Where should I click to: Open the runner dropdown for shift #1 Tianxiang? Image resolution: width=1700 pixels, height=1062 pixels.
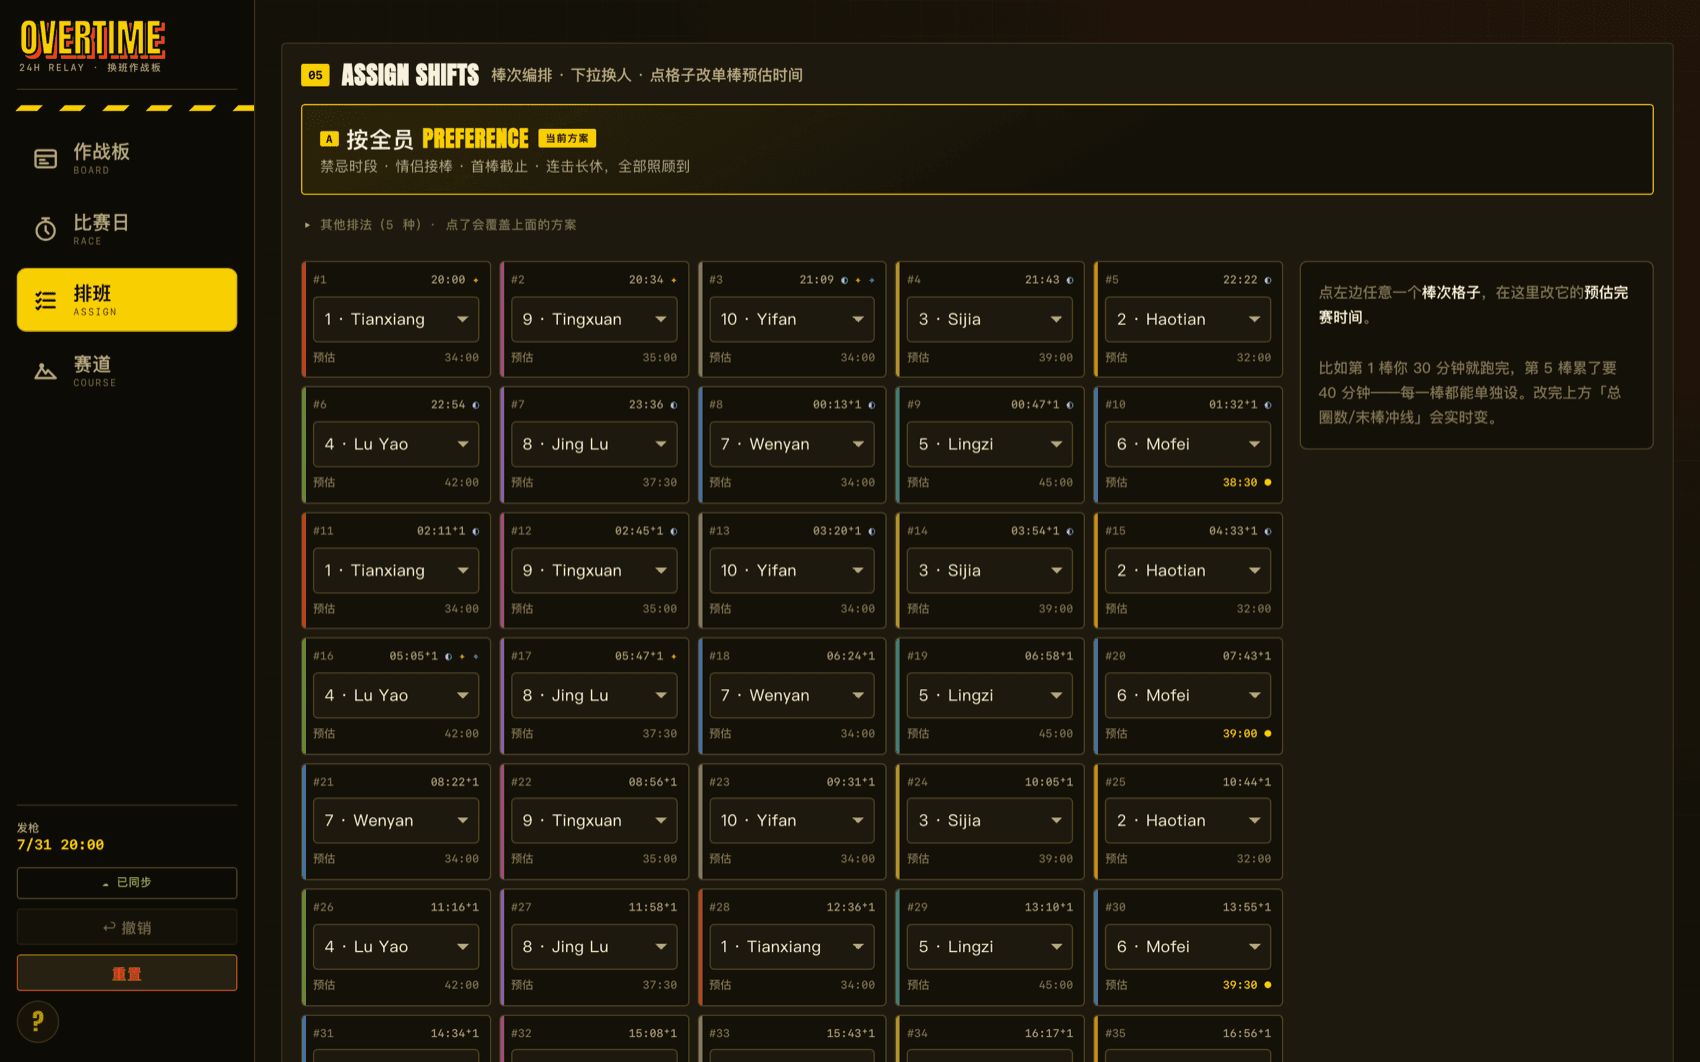(396, 319)
